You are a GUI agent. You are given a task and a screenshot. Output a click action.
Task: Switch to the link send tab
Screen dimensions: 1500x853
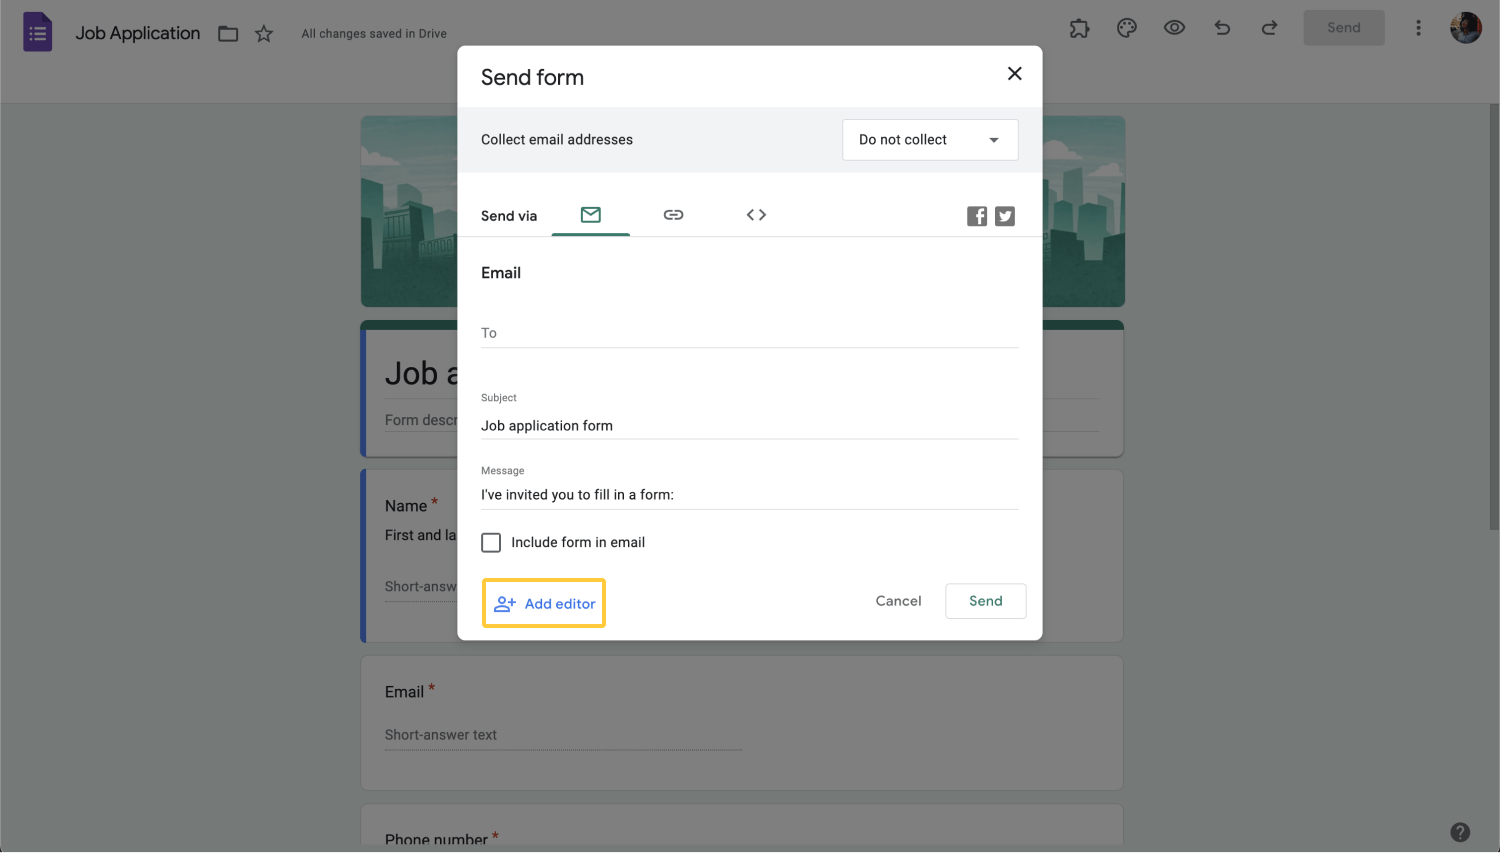tap(673, 215)
